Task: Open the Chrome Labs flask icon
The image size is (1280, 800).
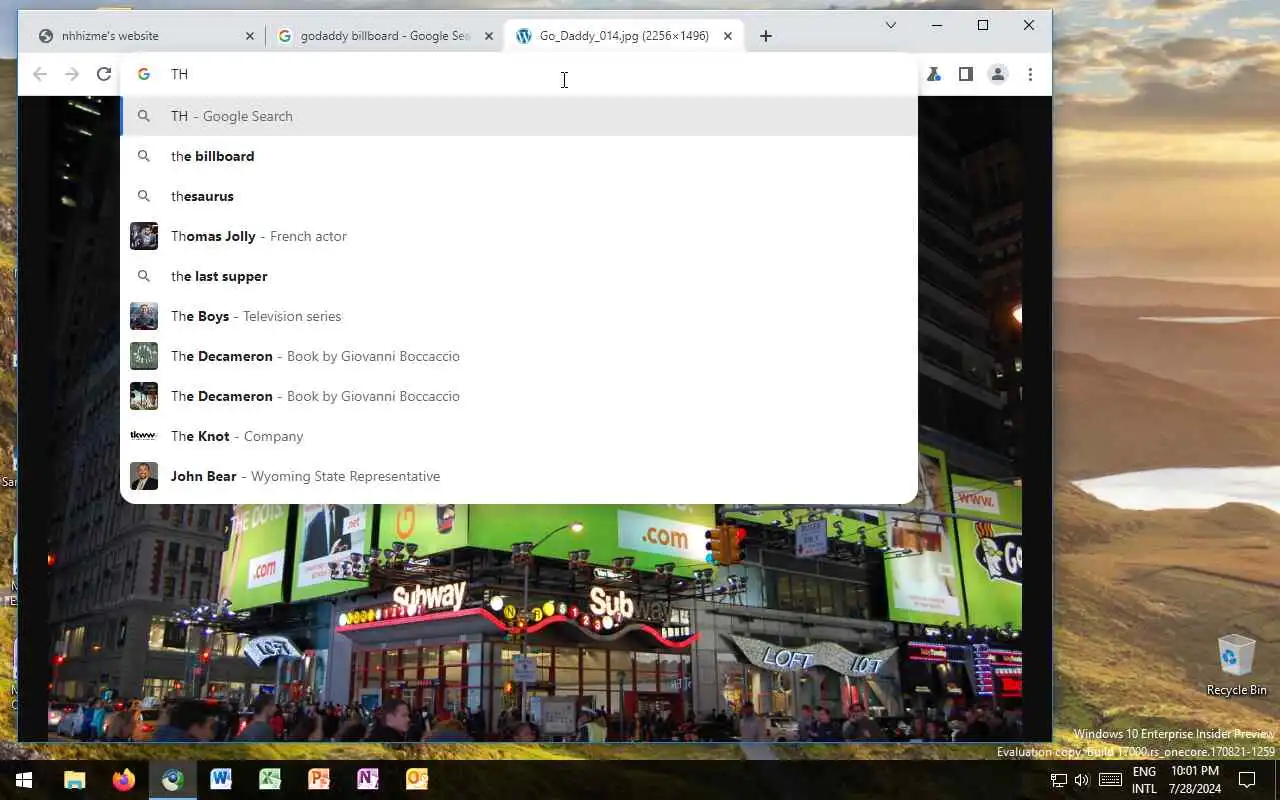Action: click(x=934, y=74)
